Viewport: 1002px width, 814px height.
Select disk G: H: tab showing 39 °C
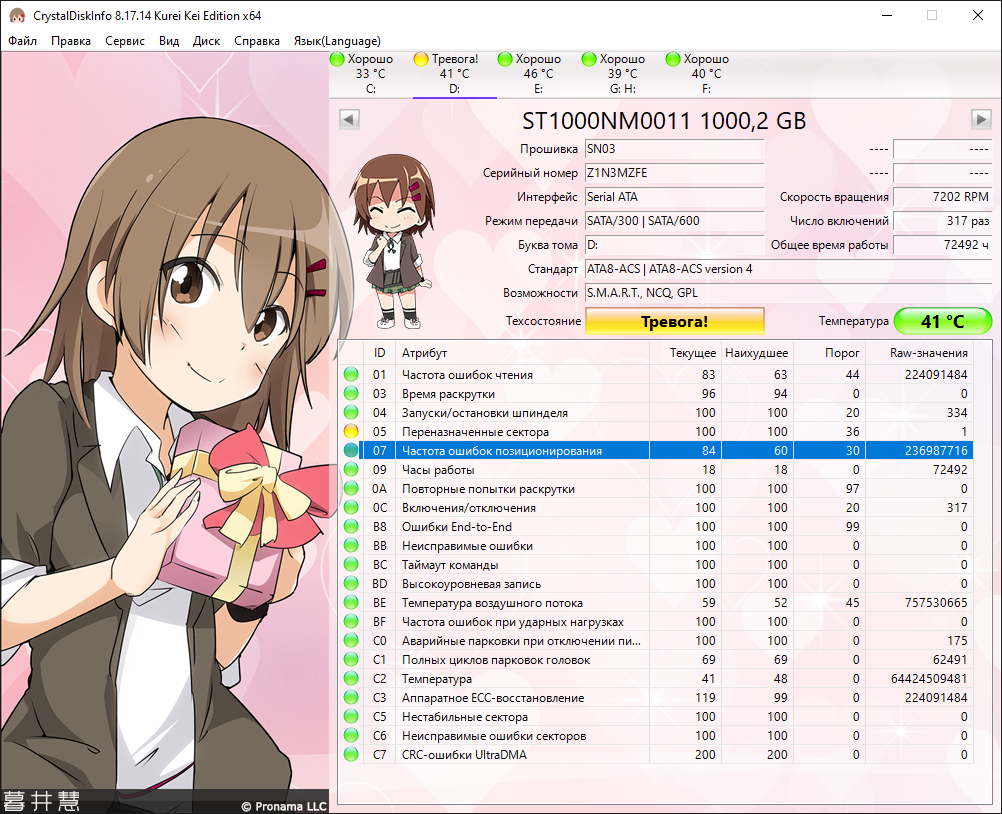(x=622, y=74)
